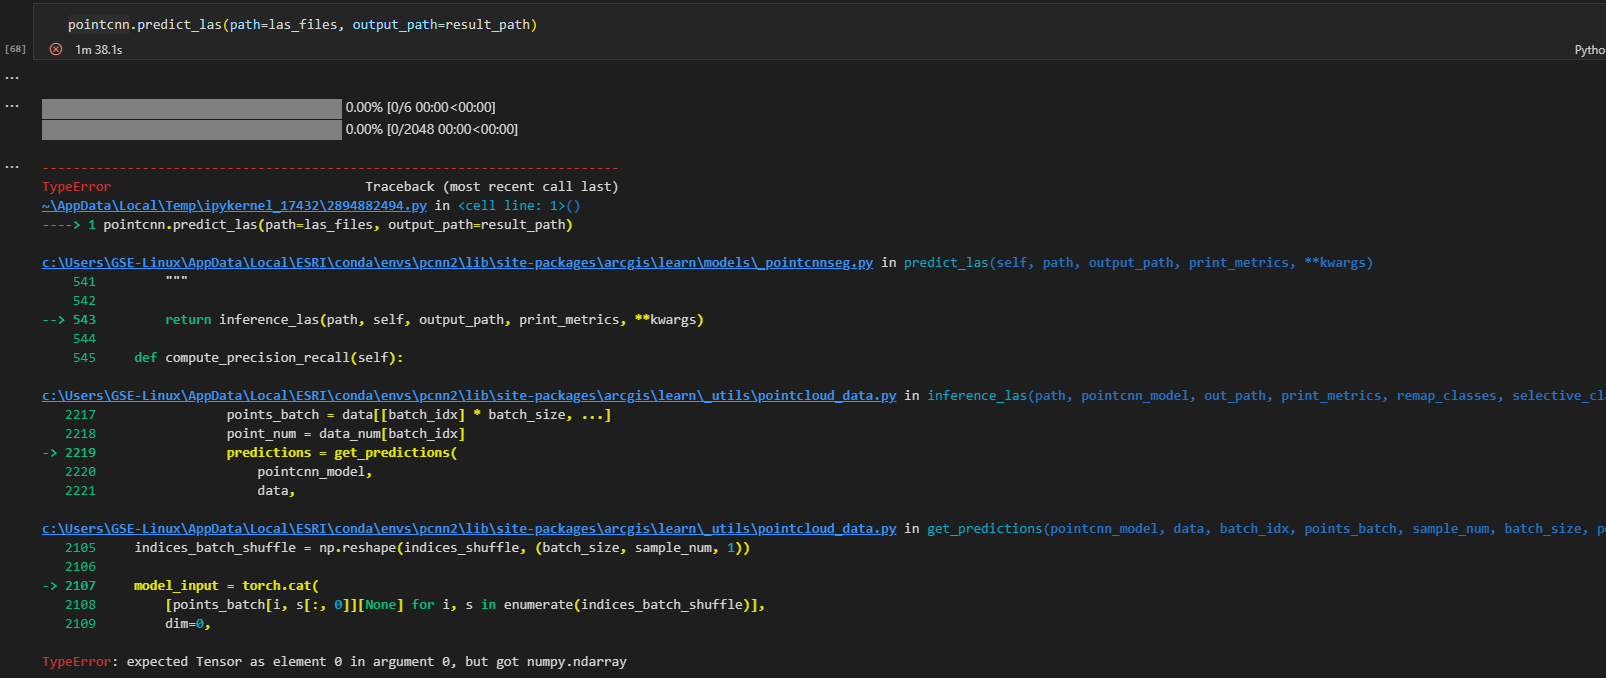1606x678 pixels.
Task: Click the get_predictions function signature text
Action: coord(1266,528)
